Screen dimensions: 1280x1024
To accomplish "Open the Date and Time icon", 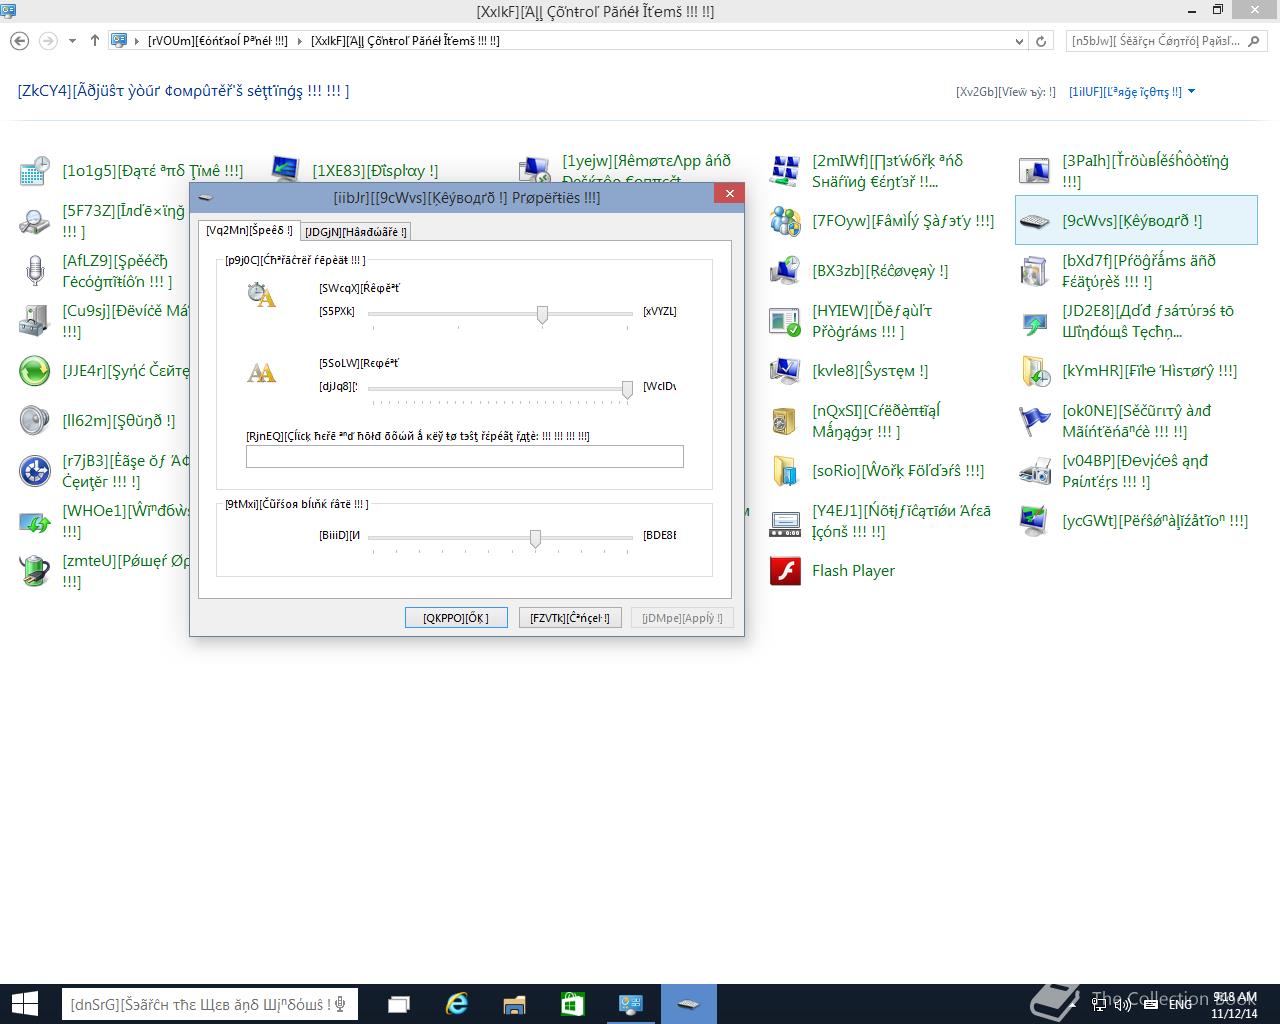I will pyautogui.click(x=34, y=171).
